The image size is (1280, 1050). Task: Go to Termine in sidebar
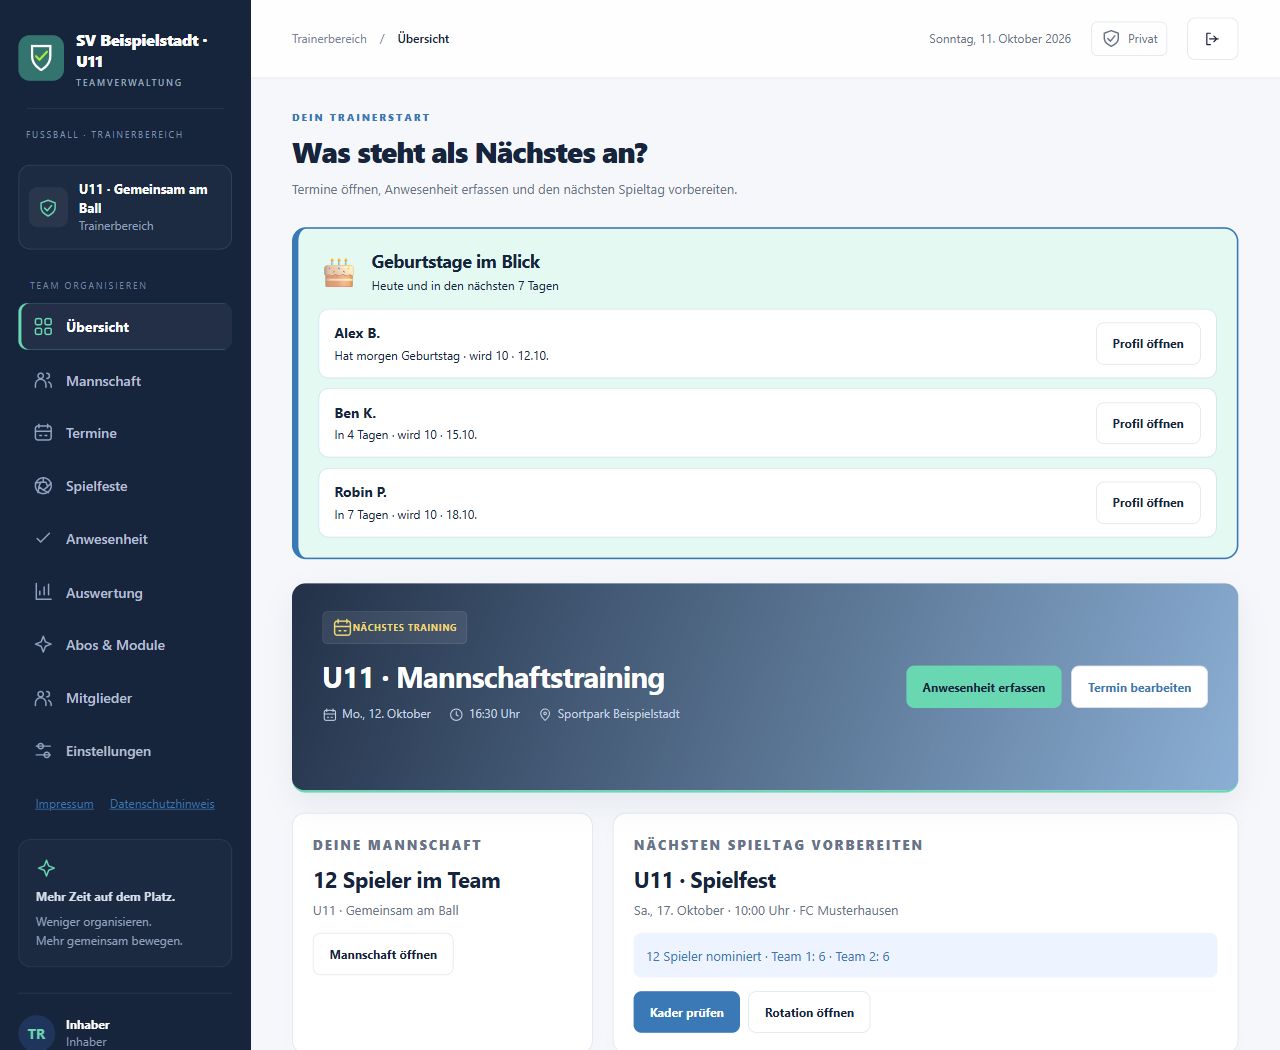pos(125,433)
